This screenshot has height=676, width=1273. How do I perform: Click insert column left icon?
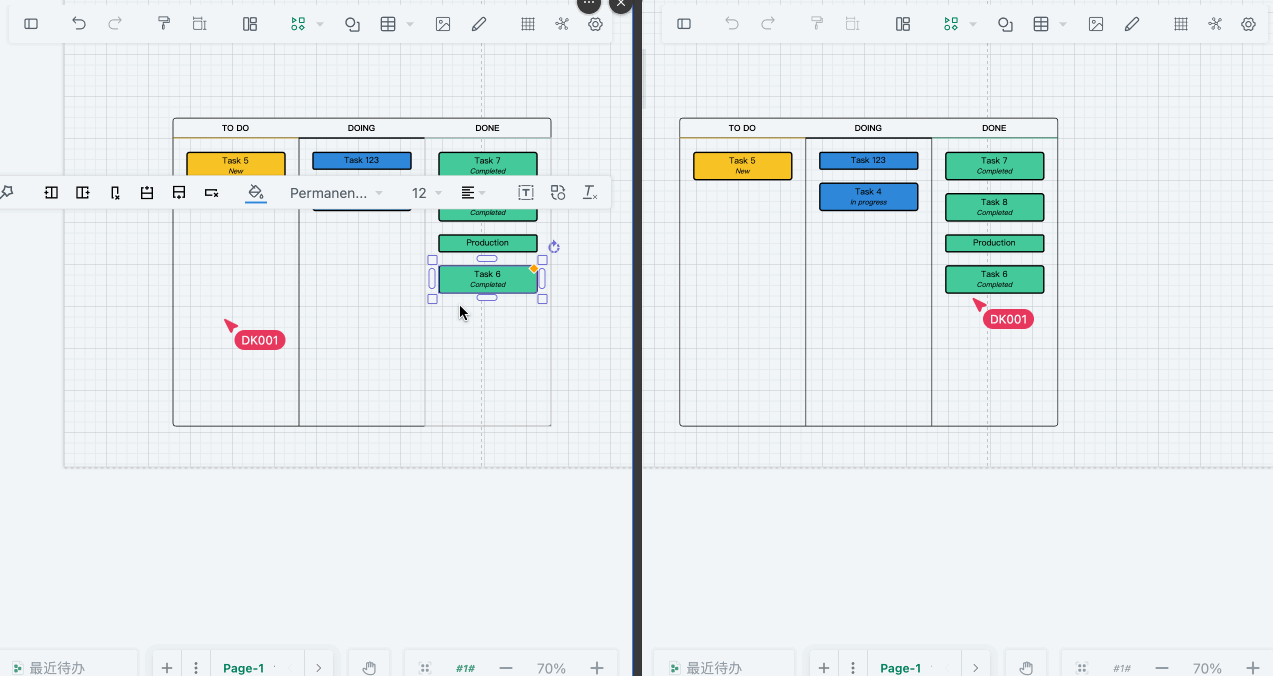[x=51, y=193]
